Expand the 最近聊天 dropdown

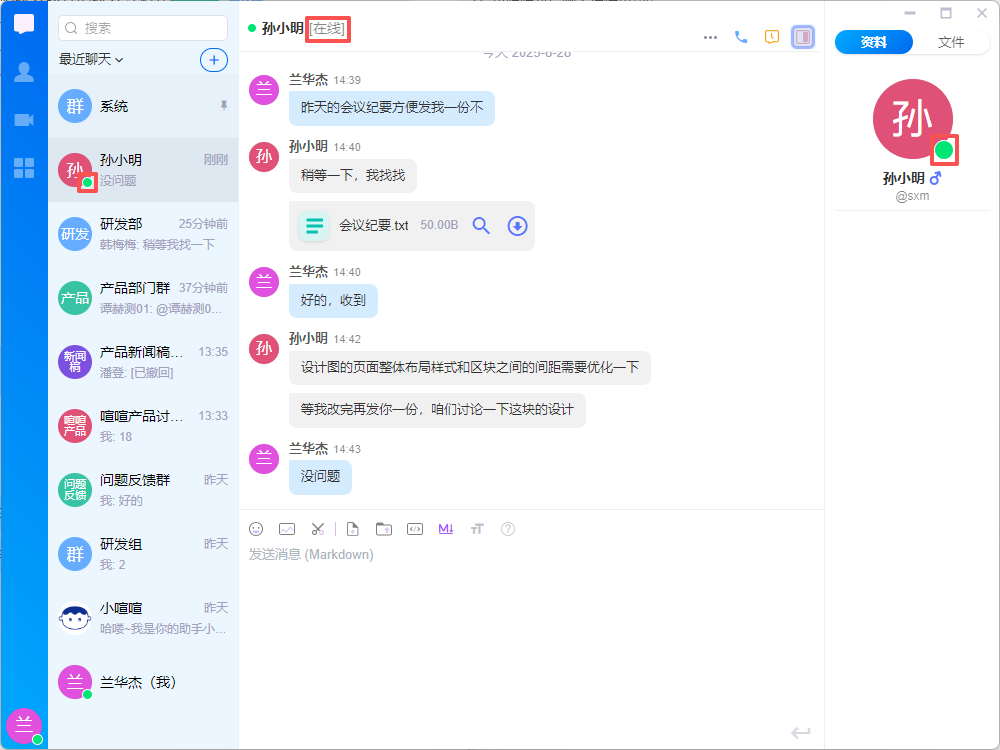click(91, 59)
